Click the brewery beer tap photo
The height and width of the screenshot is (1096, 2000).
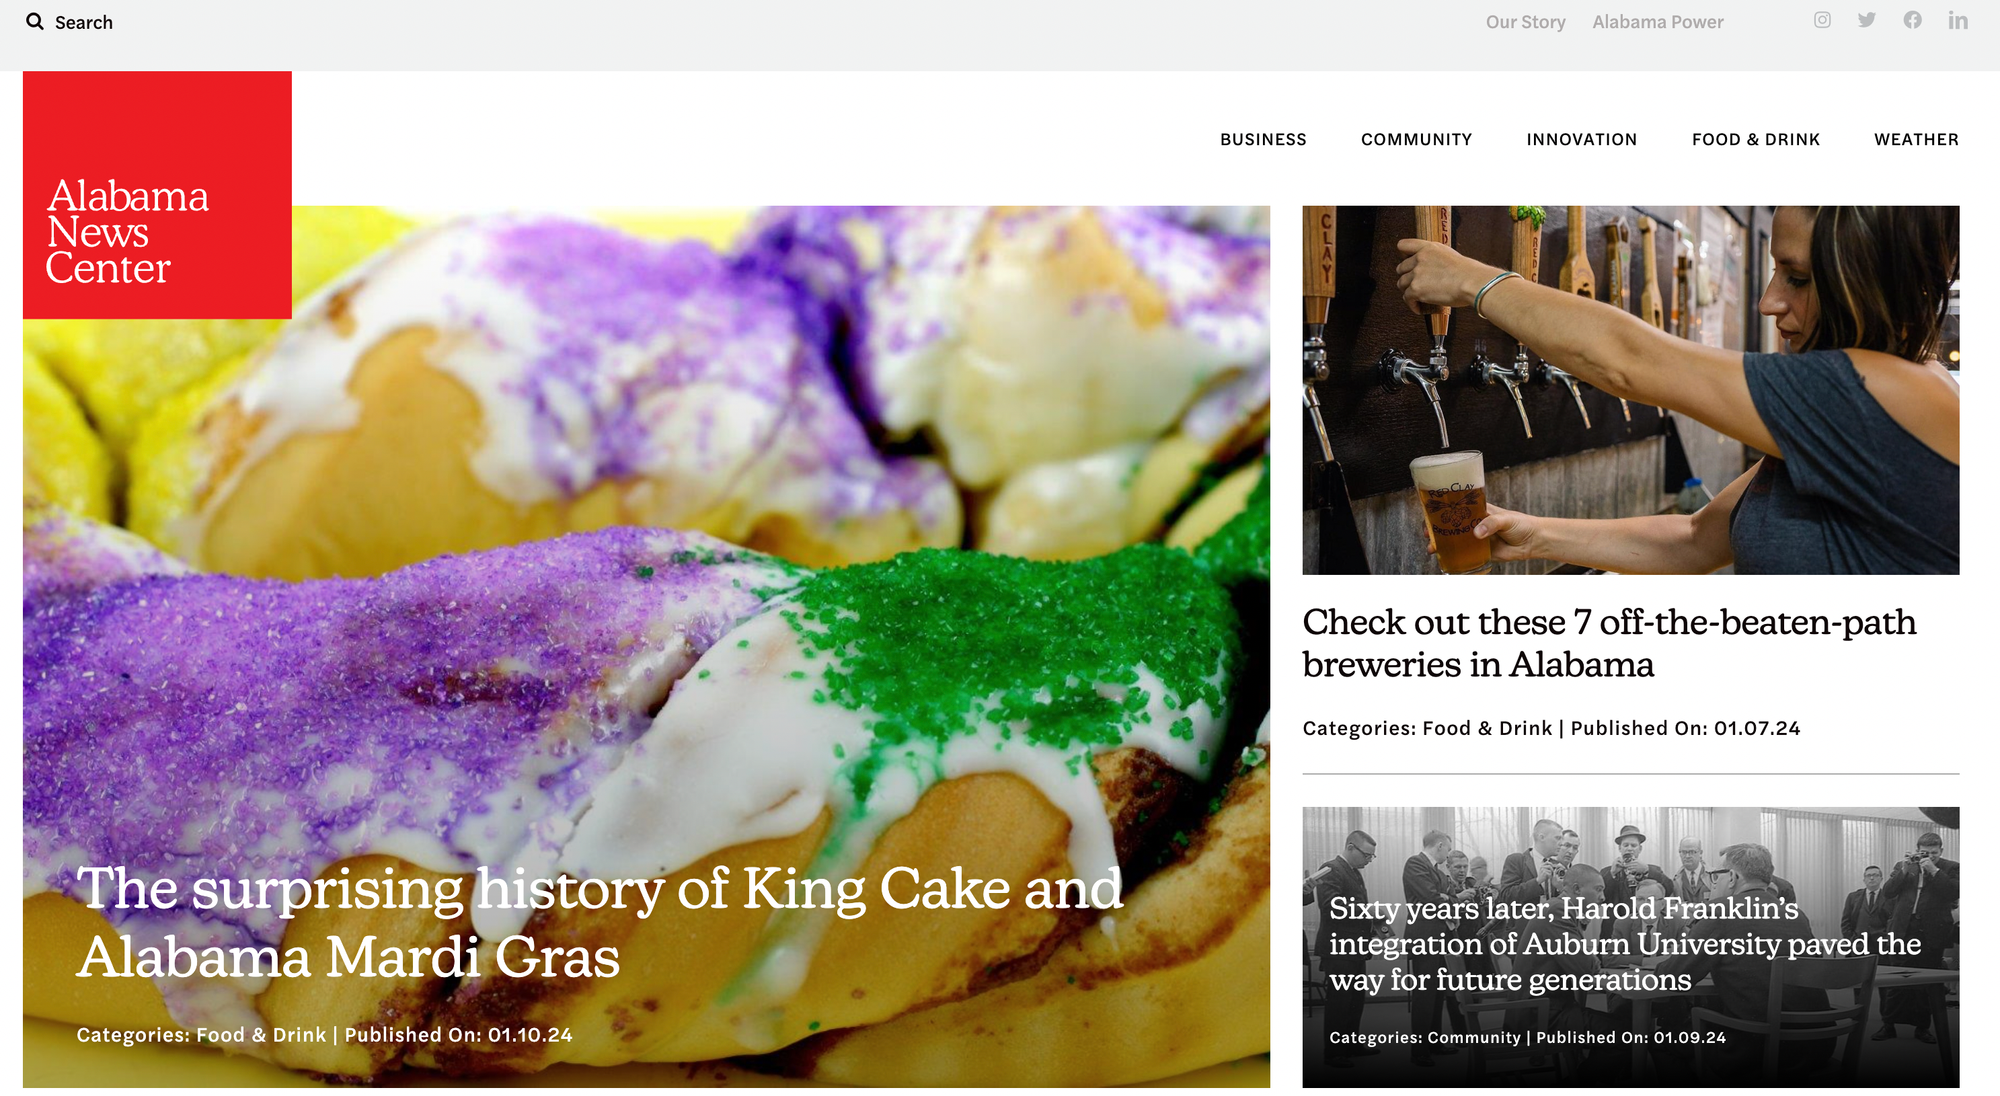[1630, 390]
